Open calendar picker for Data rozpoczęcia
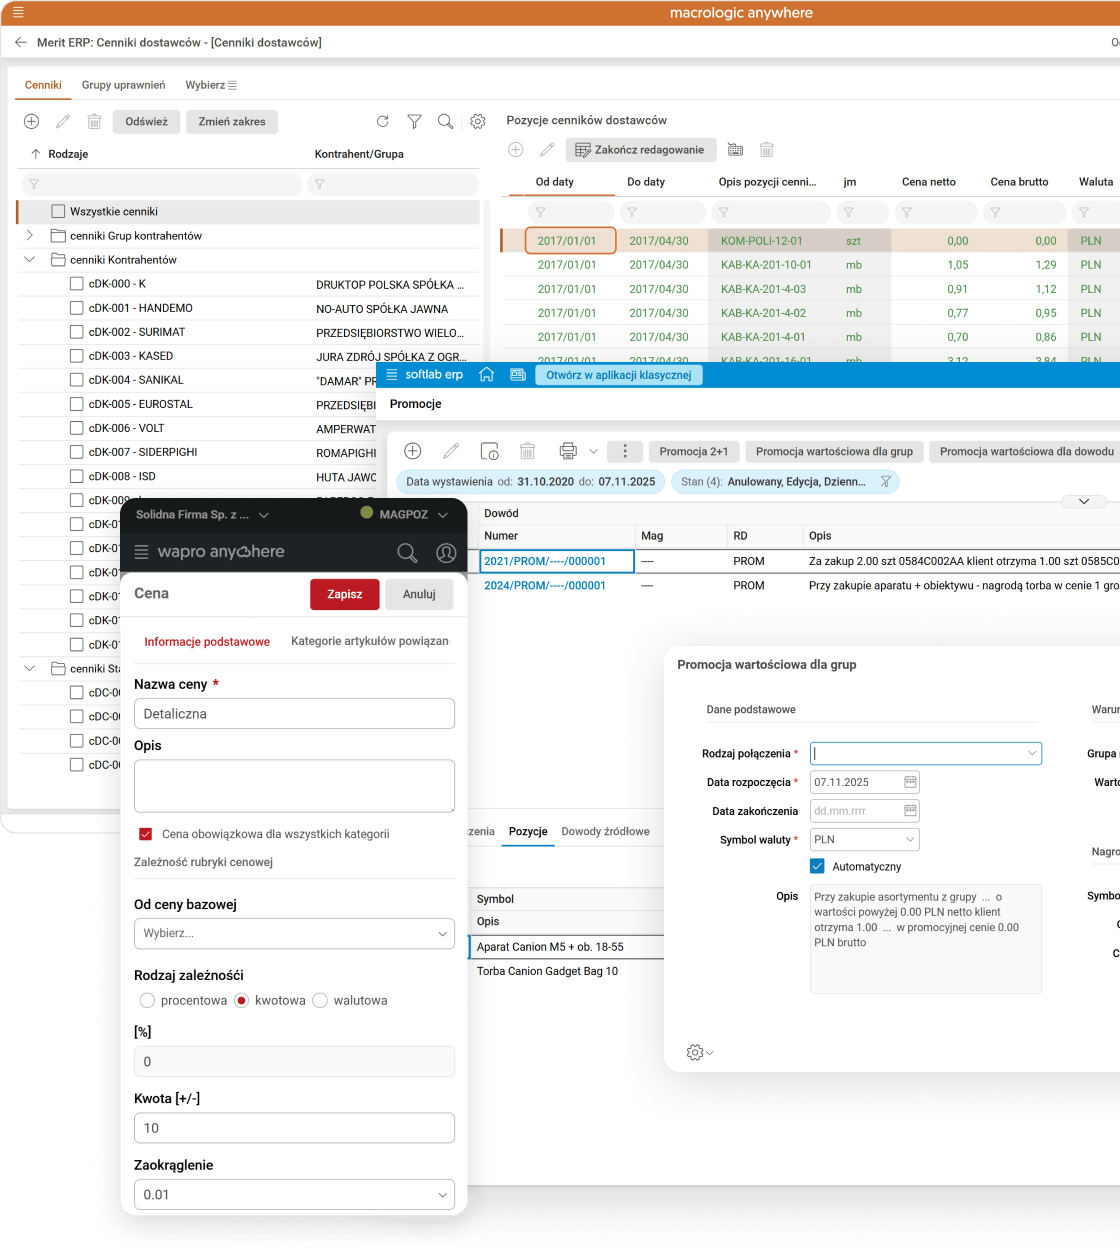 (910, 782)
